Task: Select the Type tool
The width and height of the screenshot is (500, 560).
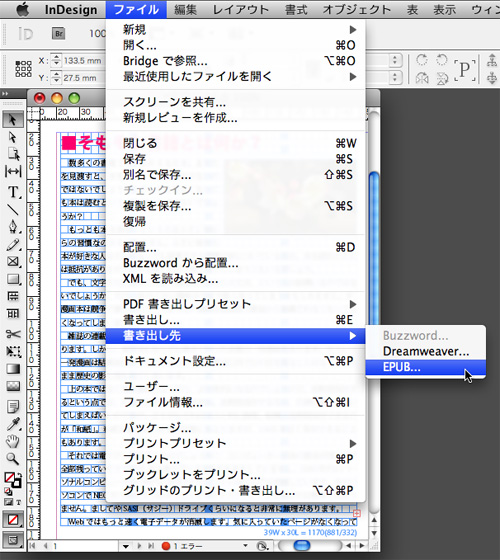Action: click(13, 192)
